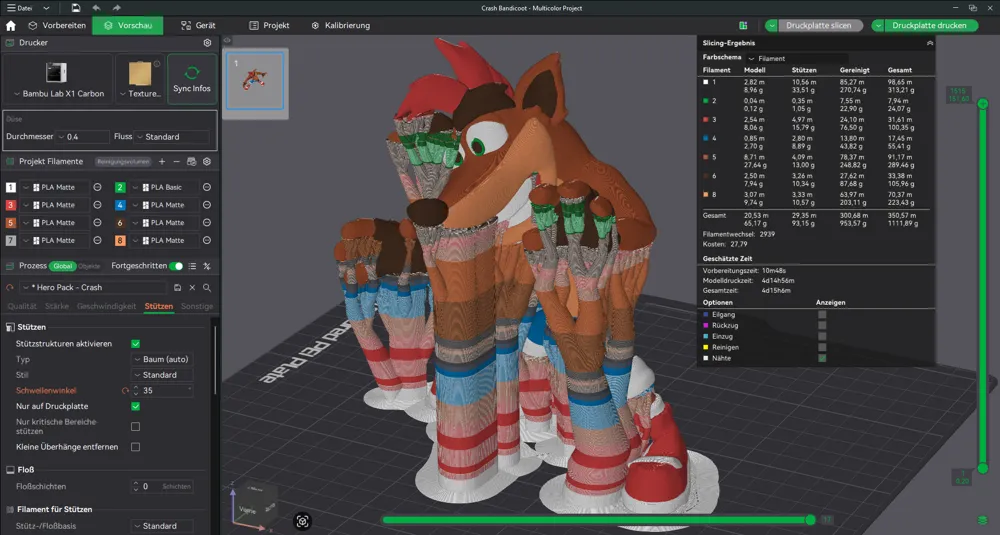Show Eilgang travel moves
Viewport: 1000px width, 535px height.
822,314
